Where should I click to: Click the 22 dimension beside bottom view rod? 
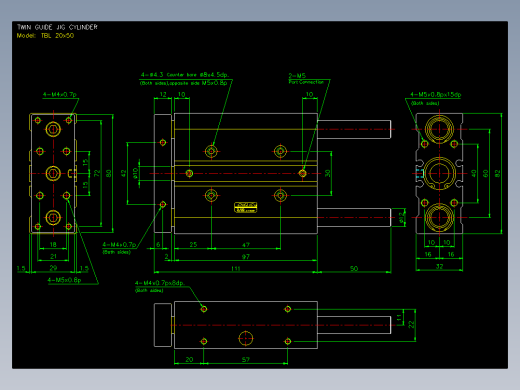tap(411, 325)
